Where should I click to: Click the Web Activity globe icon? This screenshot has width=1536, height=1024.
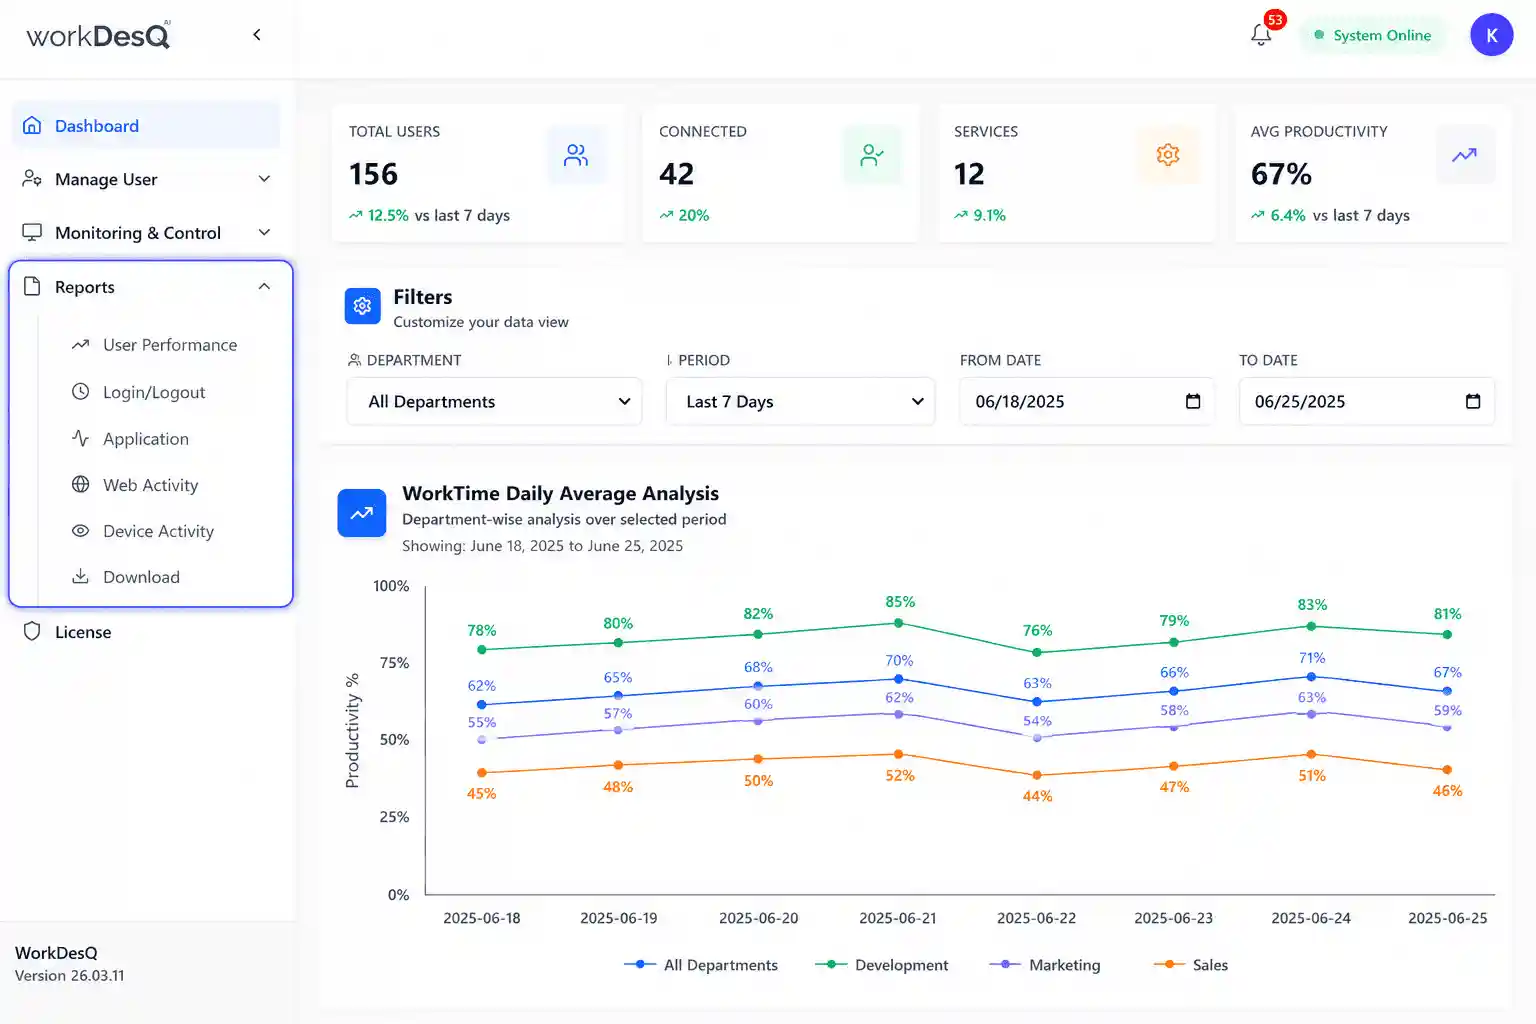point(81,484)
